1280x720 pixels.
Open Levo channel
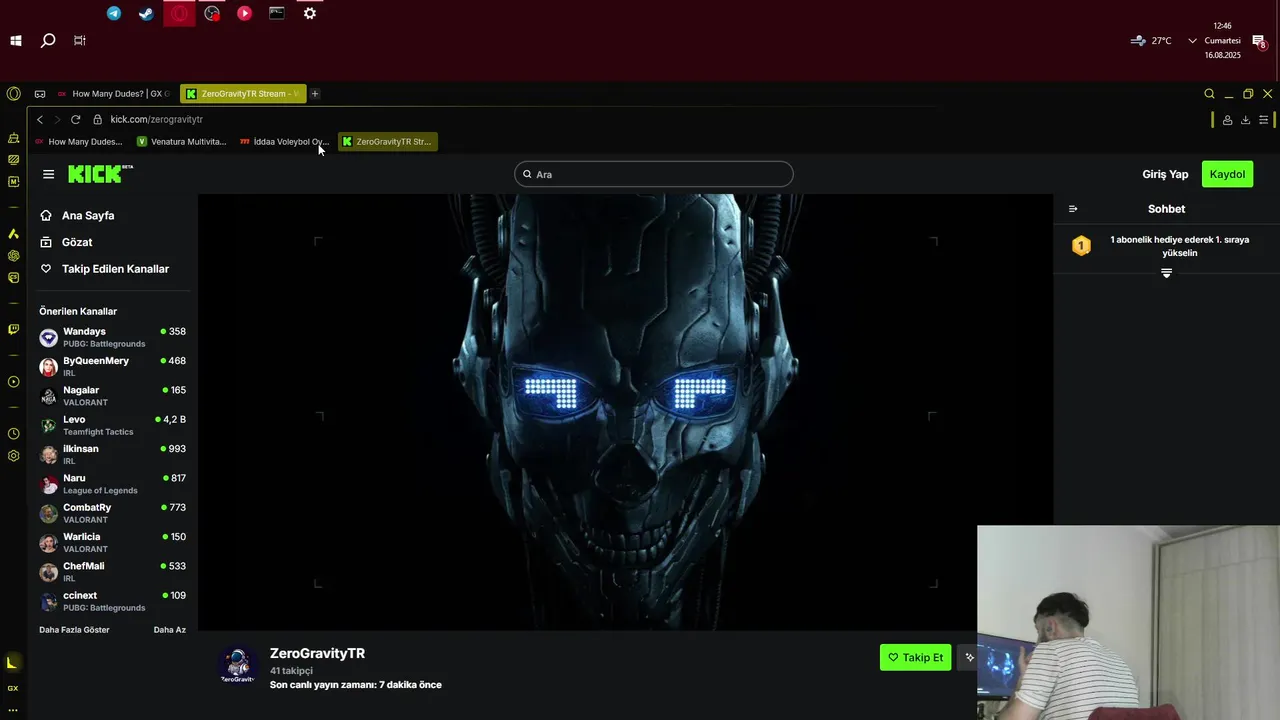tap(112, 425)
